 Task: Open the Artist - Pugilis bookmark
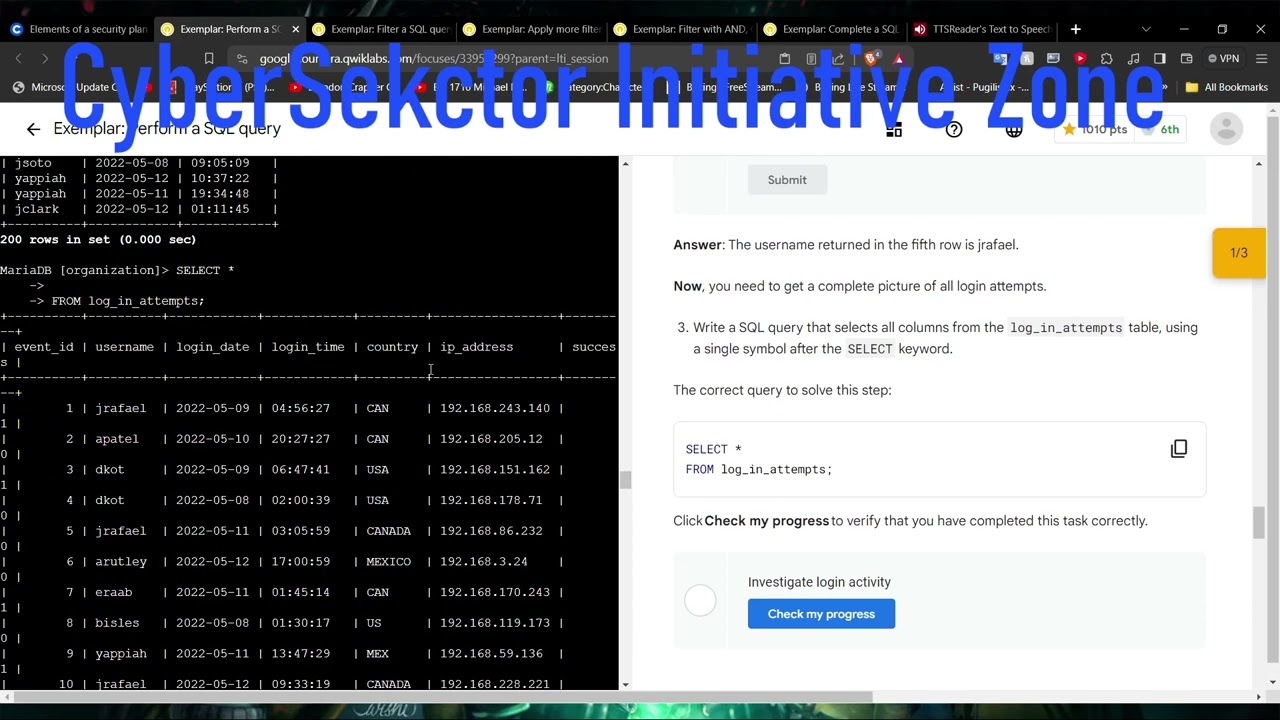point(984,87)
